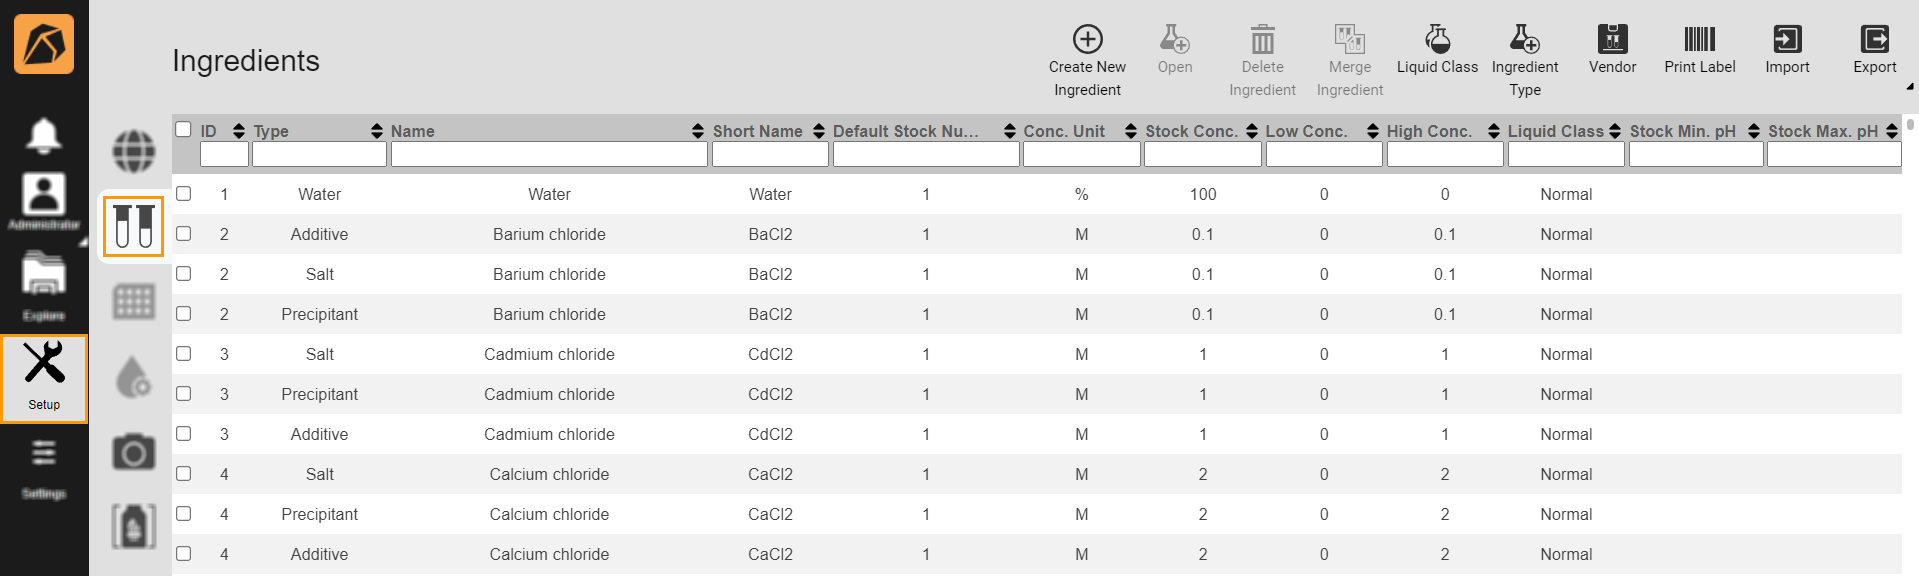Screen dimensions: 1919x576
Task: Open the Vendor icon
Action: coord(1612,39)
